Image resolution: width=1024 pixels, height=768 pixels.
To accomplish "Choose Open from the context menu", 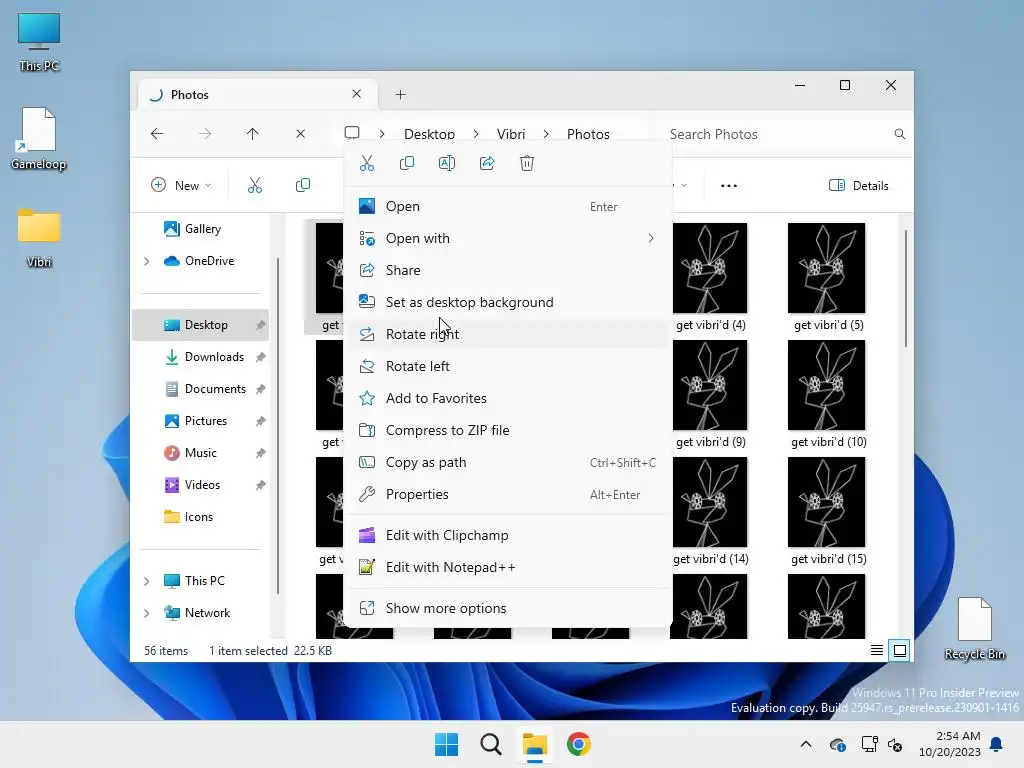I will tap(507, 206).
